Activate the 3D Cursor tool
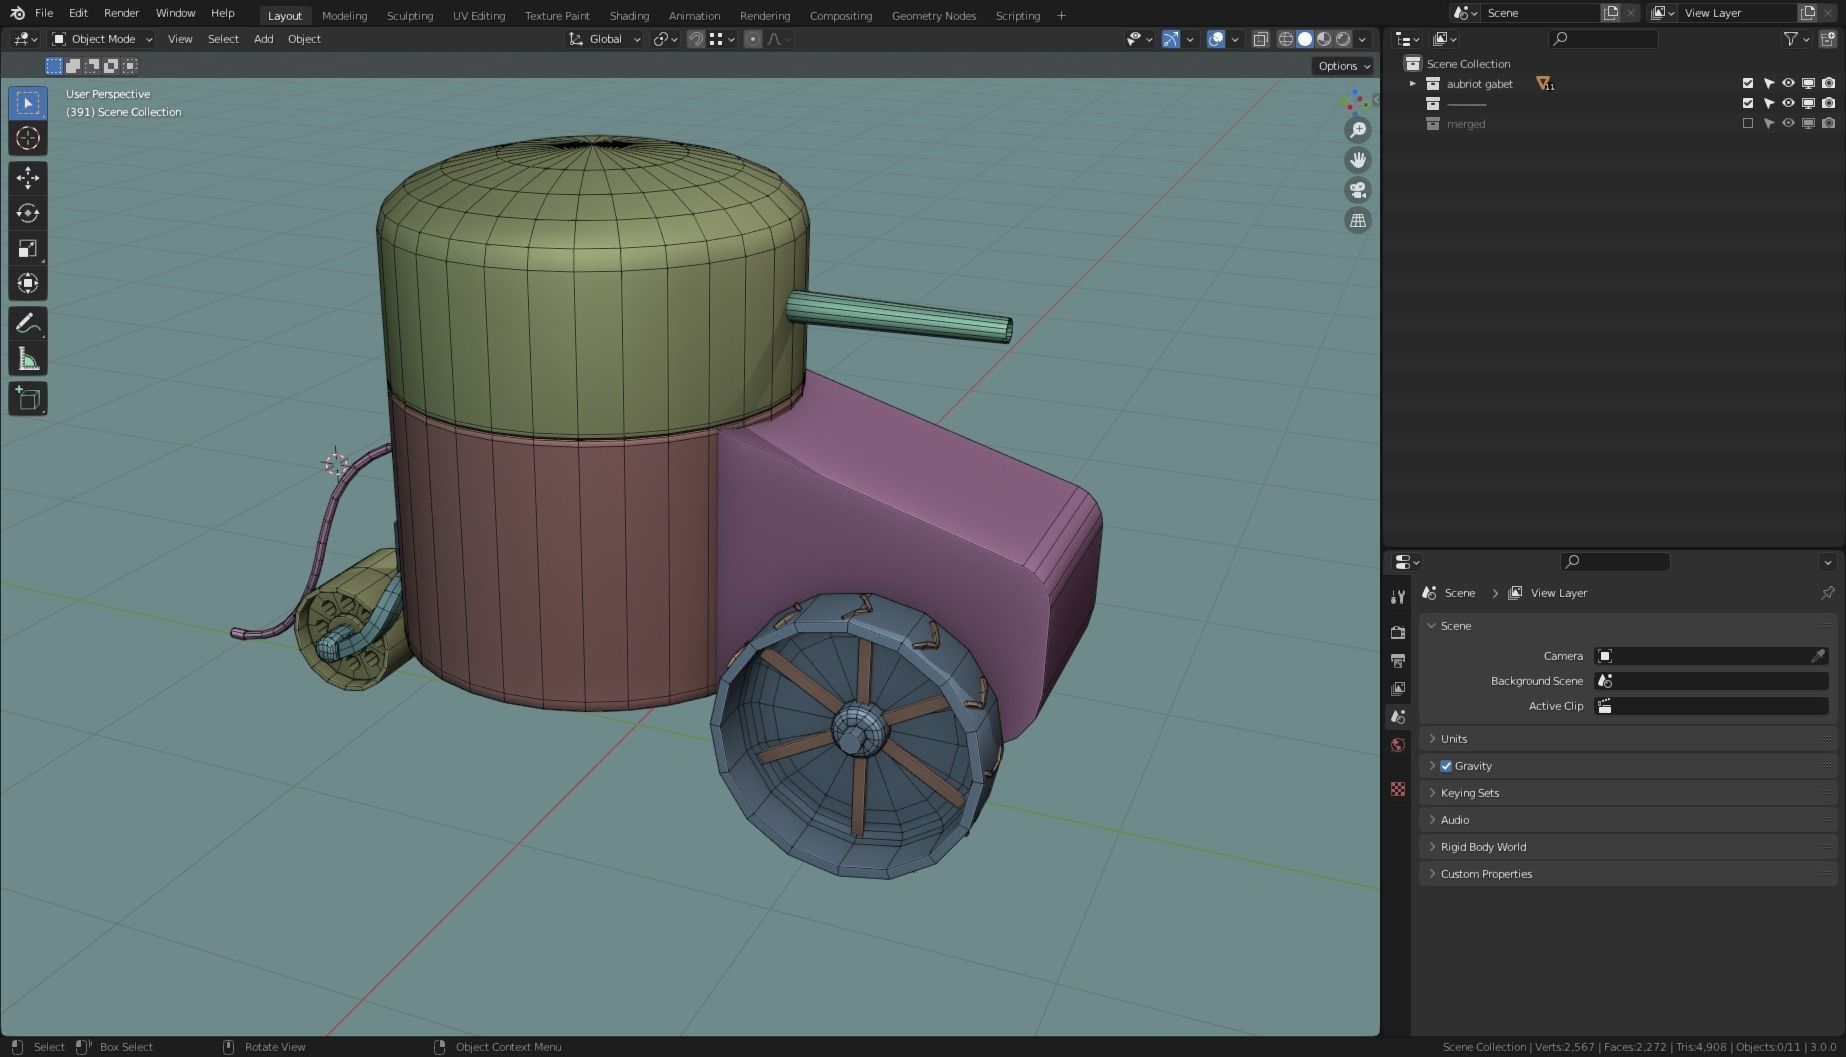Image resolution: width=1846 pixels, height=1057 pixels. coord(28,138)
